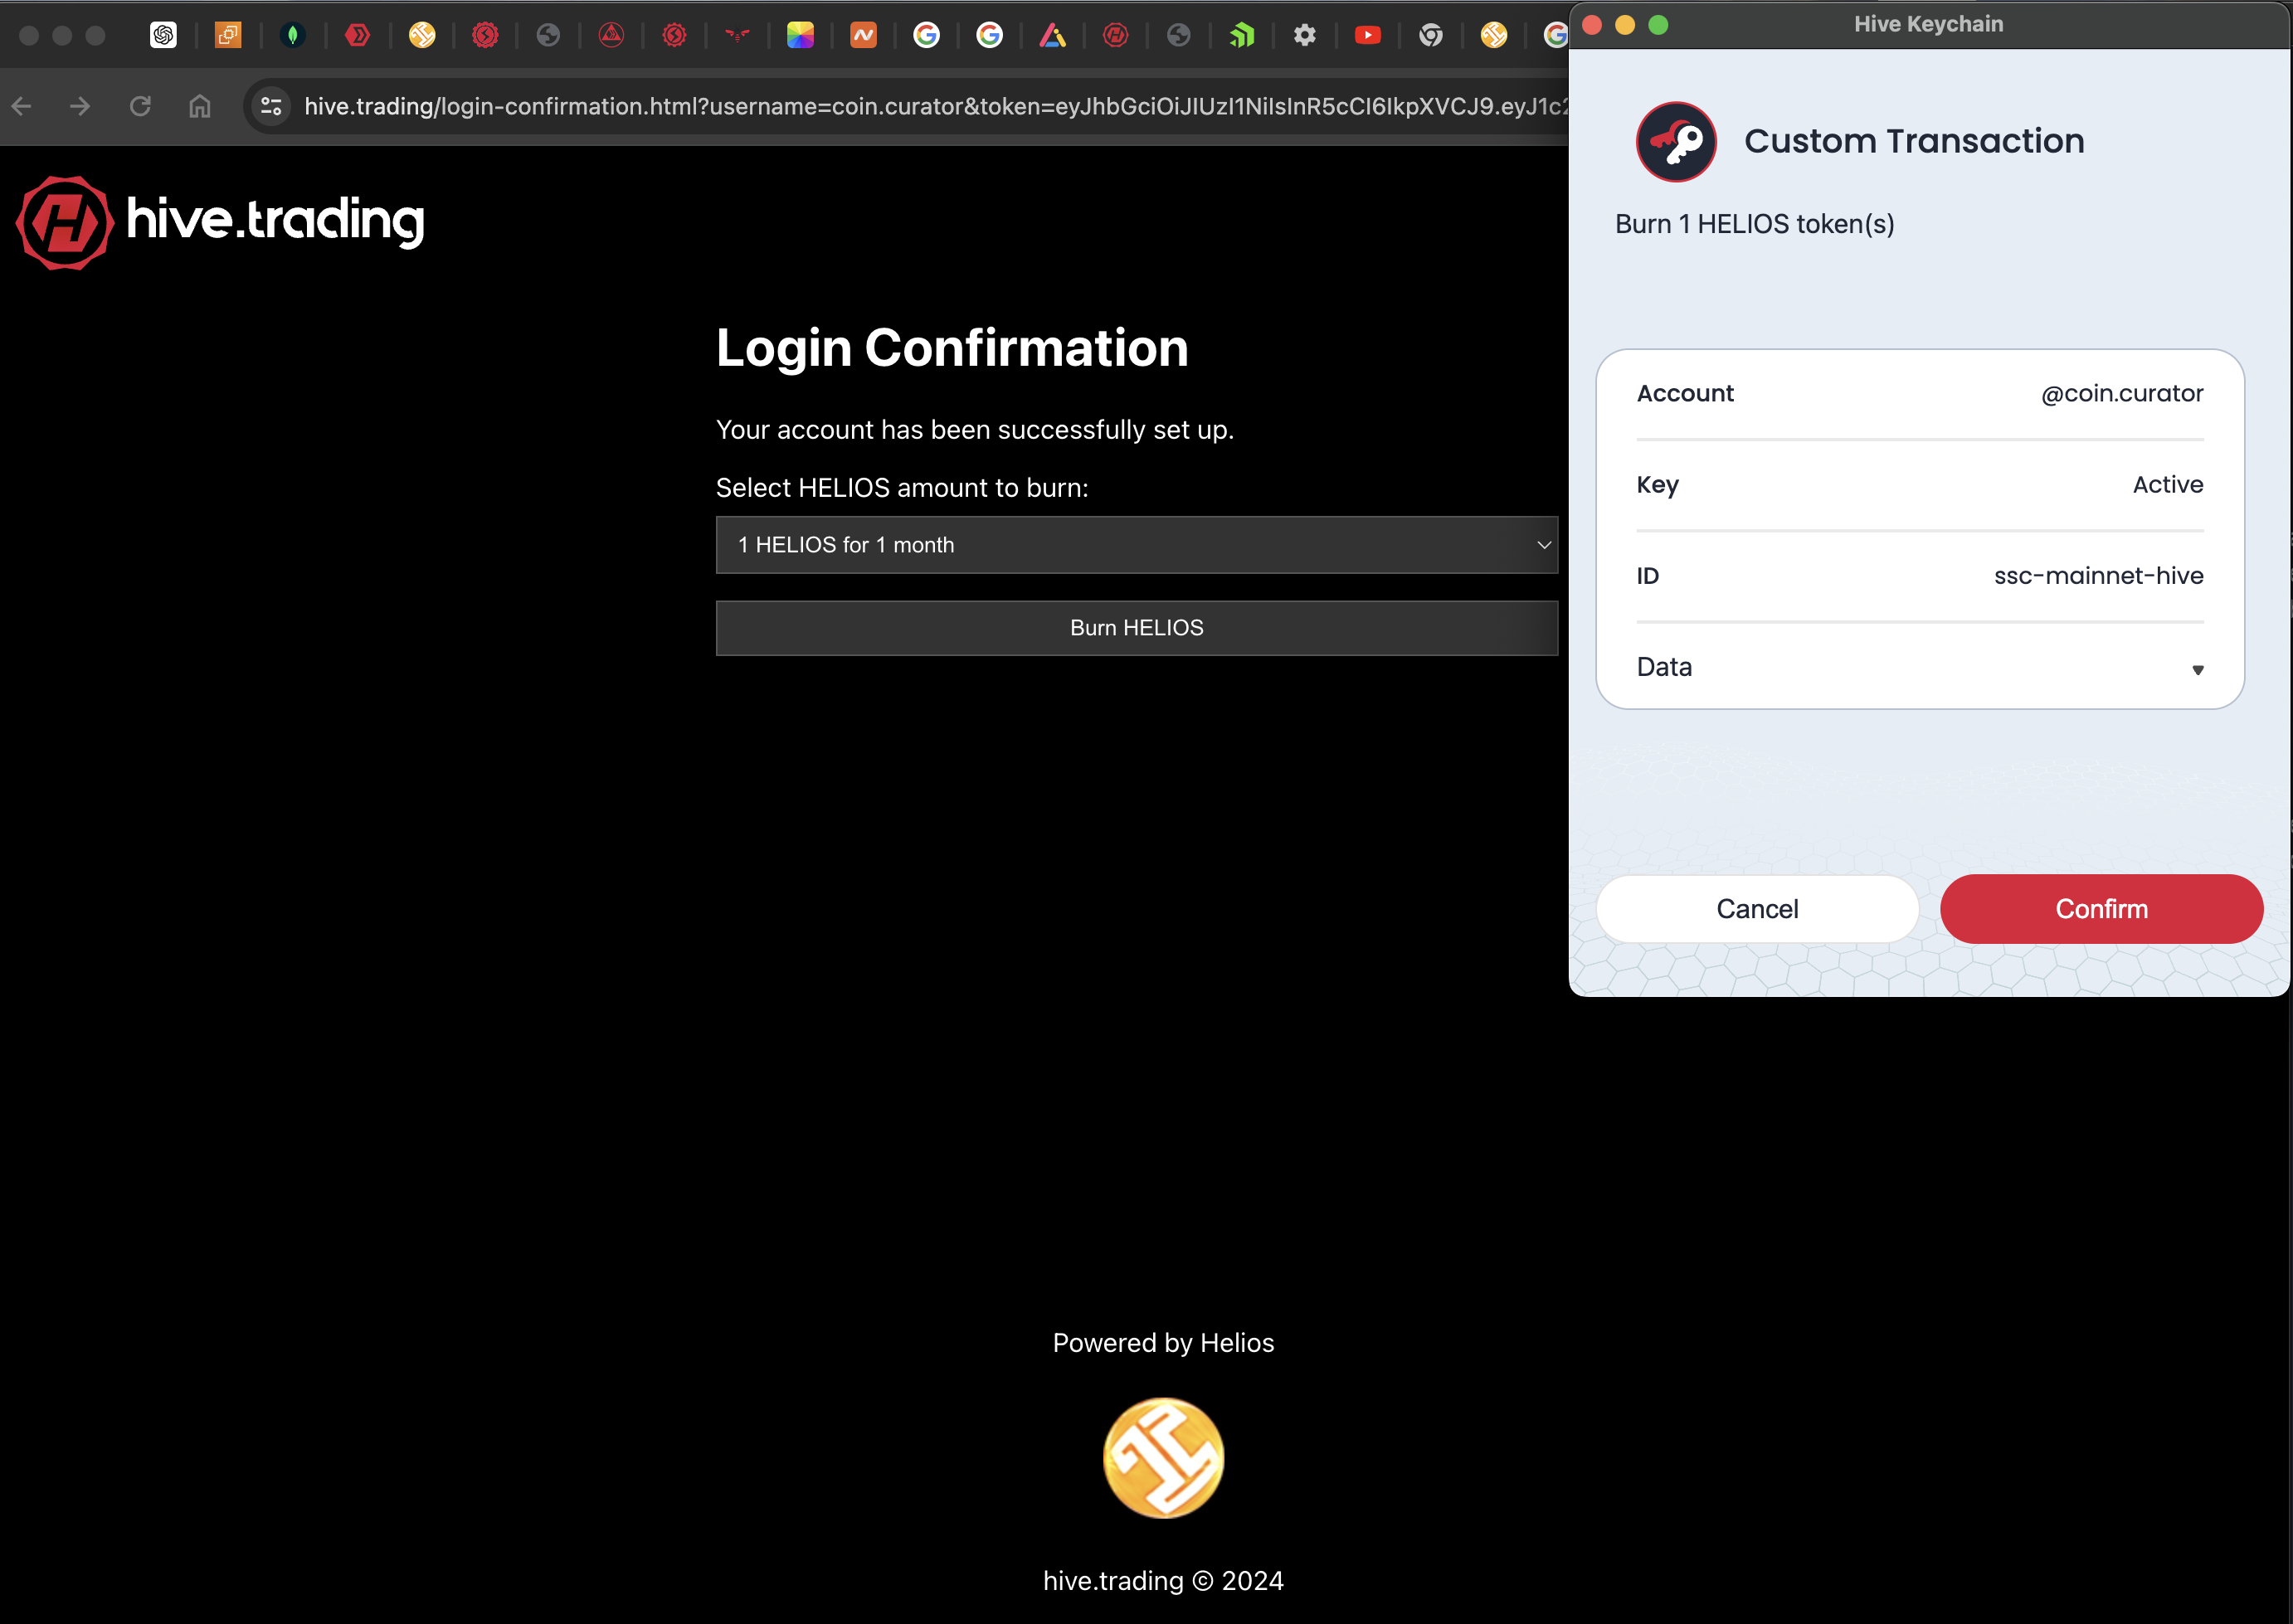Go back to the previous page
The width and height of the screenshot is (2293, 1624).
coord(22,106)
